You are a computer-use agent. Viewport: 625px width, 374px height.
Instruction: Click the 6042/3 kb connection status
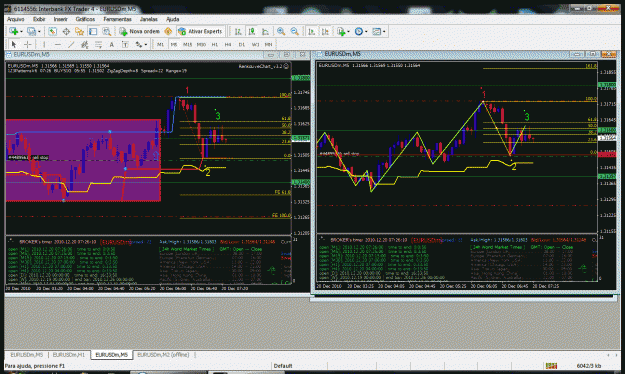tap(589, 366)
